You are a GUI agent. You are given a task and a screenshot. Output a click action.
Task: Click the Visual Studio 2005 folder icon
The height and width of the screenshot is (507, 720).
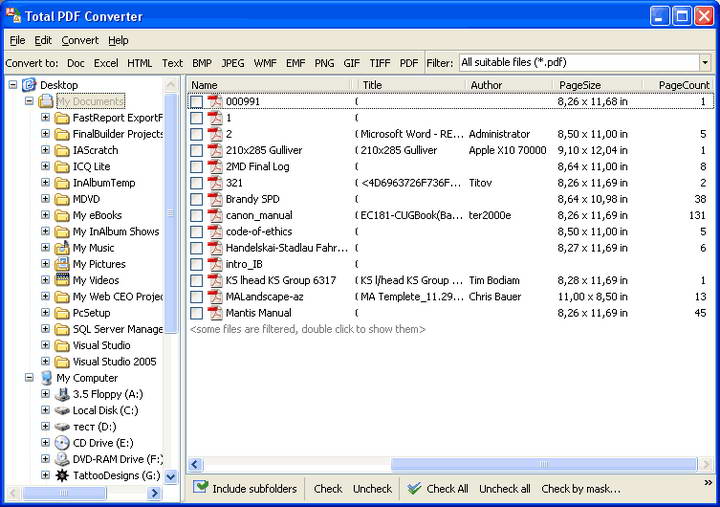[x=62, y=362]
